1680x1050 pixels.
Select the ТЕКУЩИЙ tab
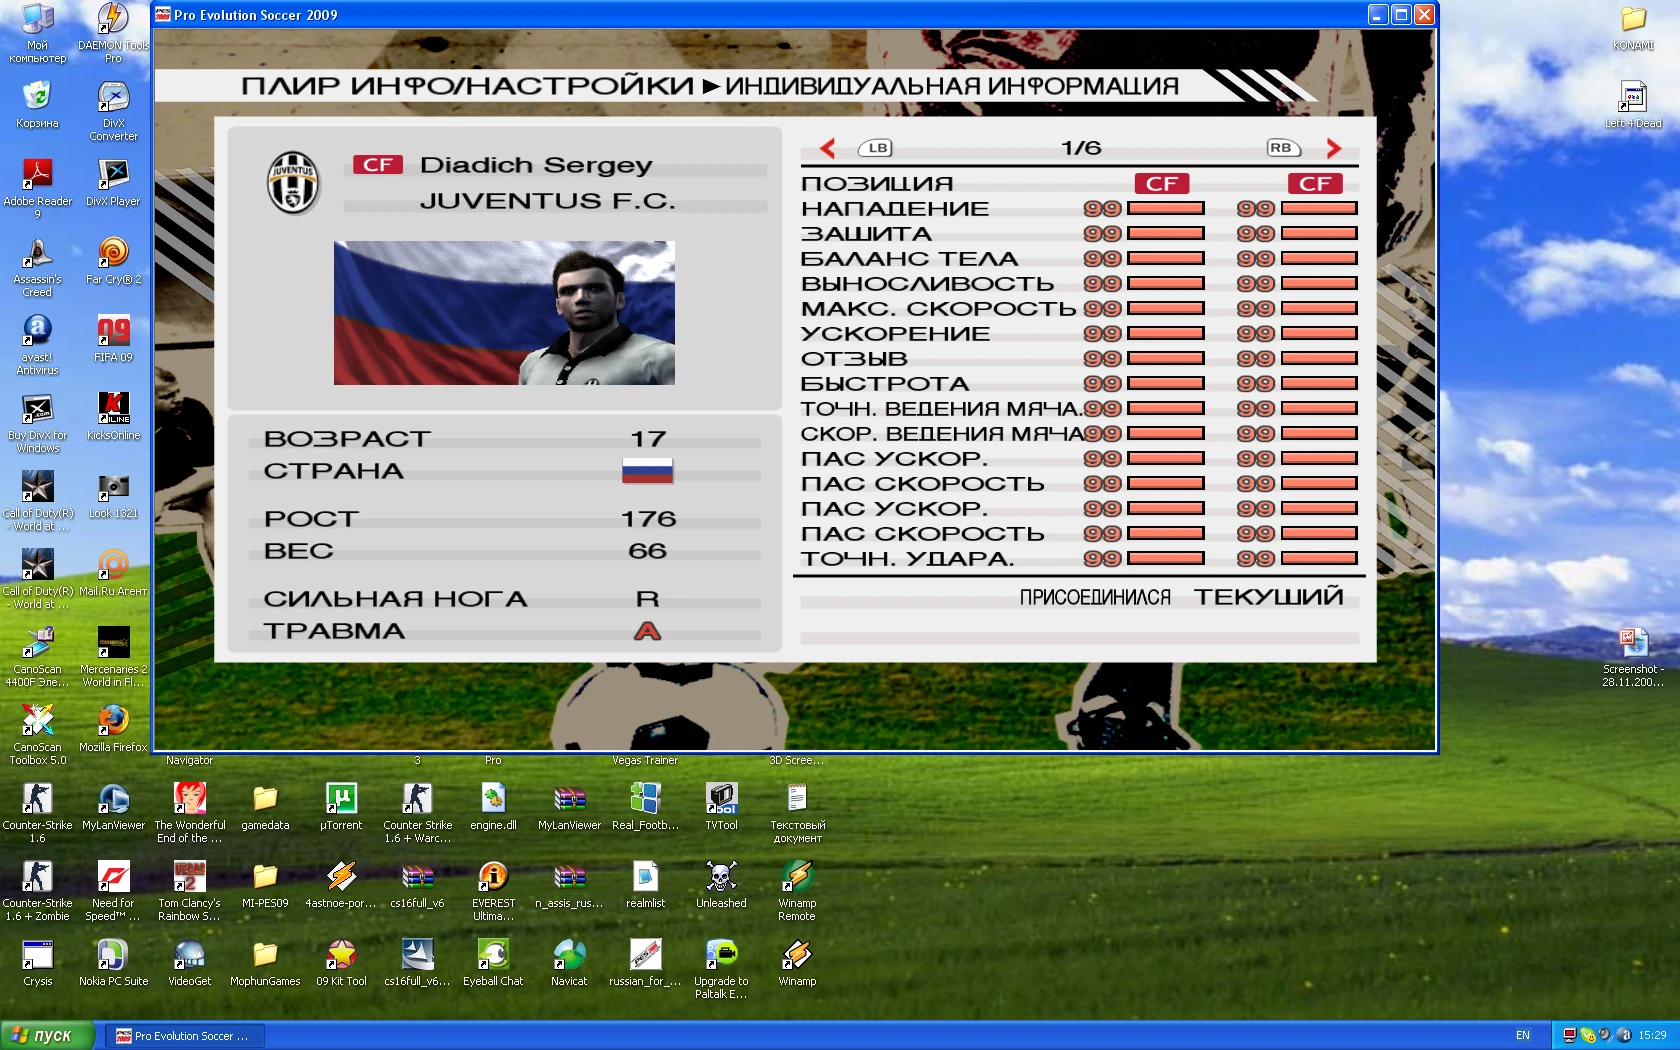coord(1268,596)
